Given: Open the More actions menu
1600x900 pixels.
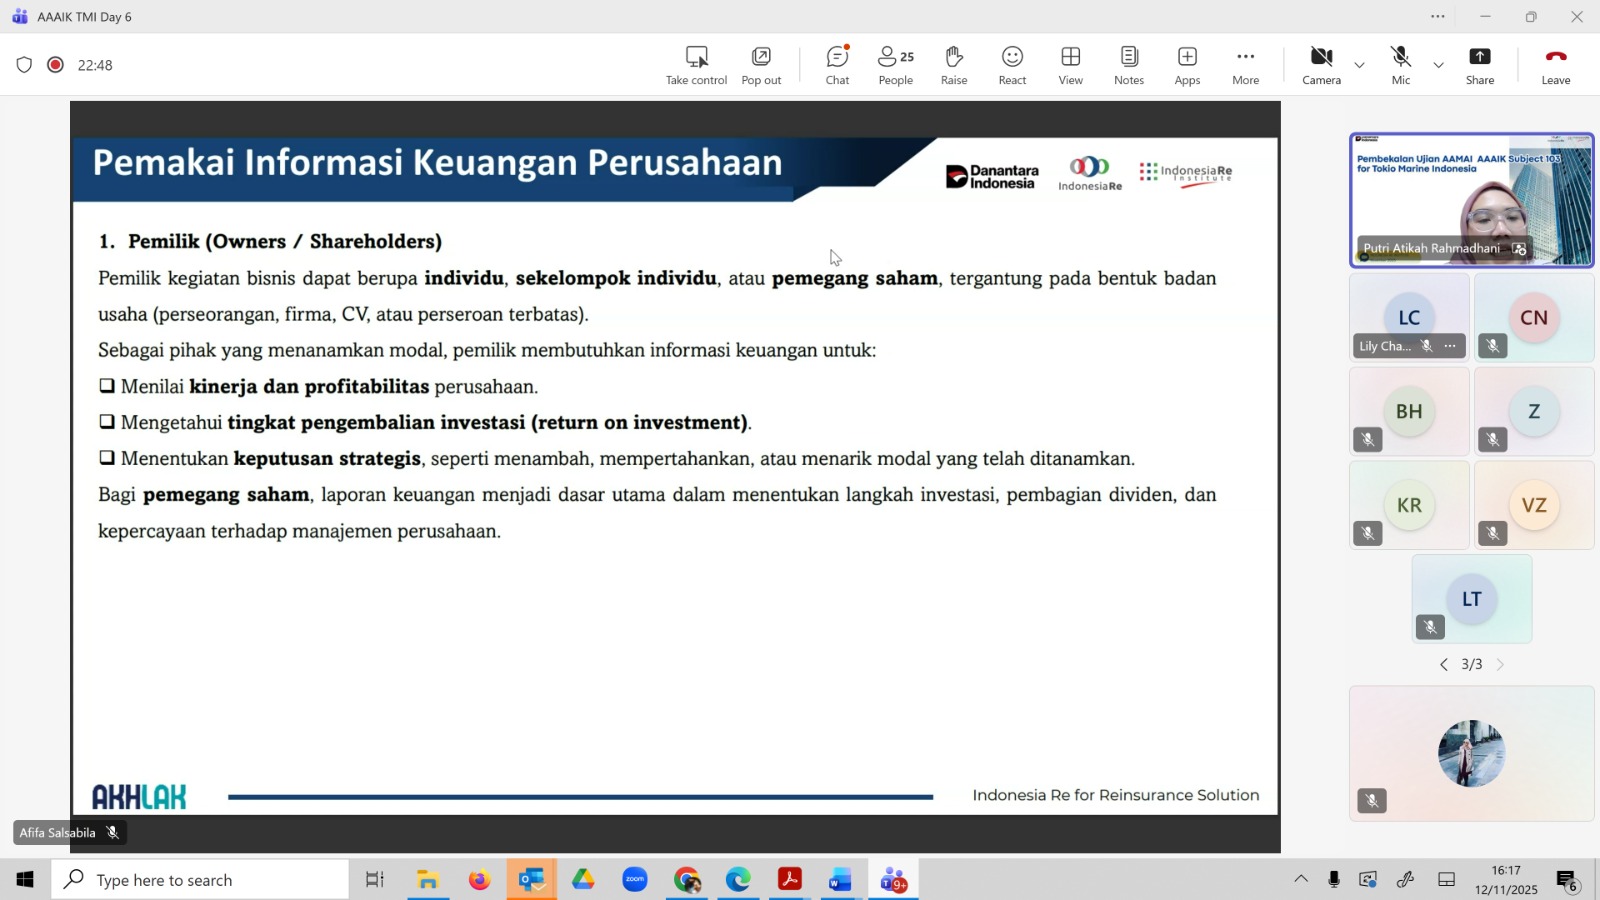Looking at the screenshot, I should (1245, 65).
